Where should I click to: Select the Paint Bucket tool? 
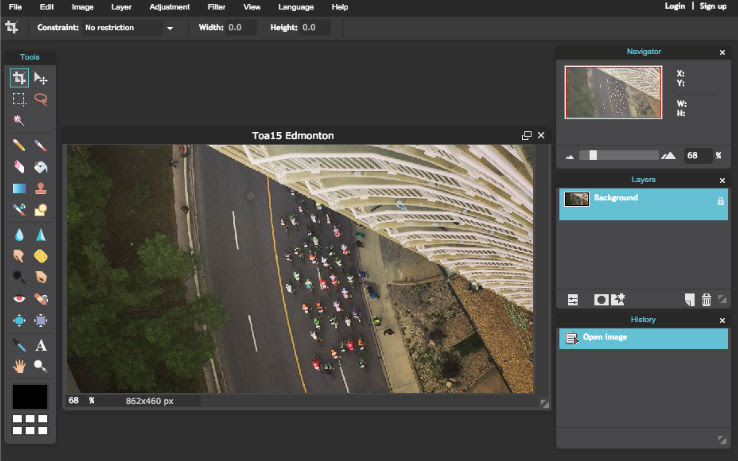(x=40, y=167)
